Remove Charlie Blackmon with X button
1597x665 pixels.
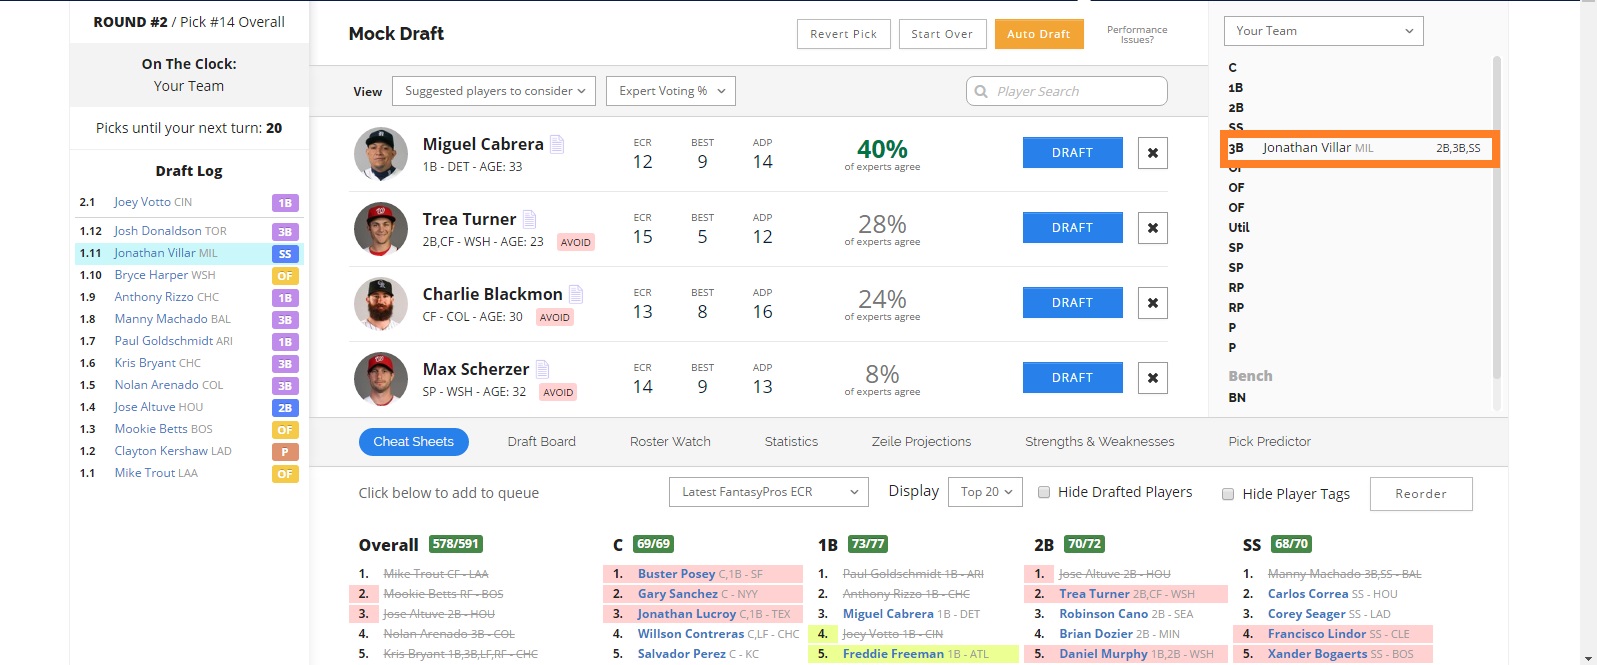1153,303
